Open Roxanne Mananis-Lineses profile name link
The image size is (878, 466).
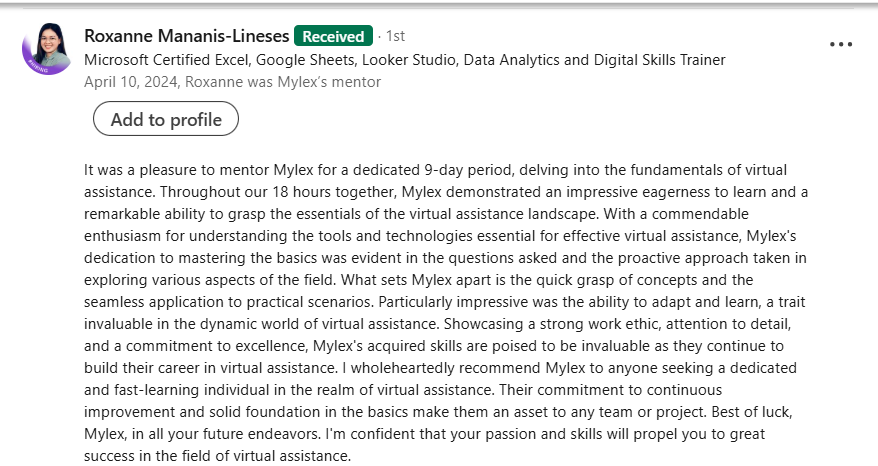[x=187, y=36]
